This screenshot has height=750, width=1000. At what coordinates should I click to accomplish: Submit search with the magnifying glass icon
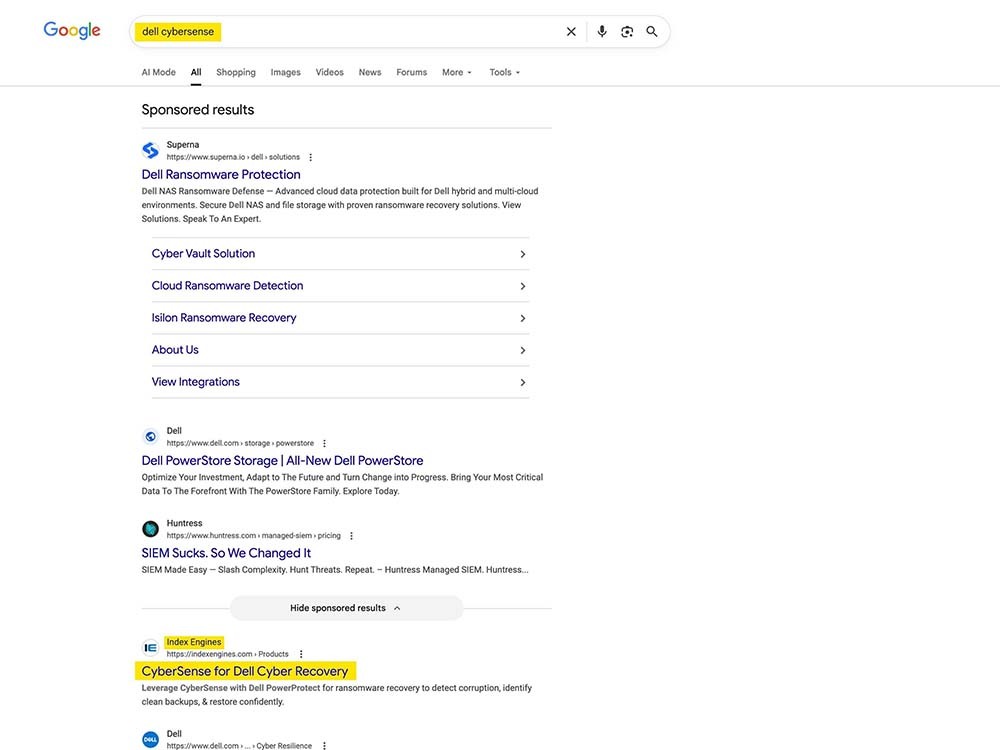click(x=652, y=31)
